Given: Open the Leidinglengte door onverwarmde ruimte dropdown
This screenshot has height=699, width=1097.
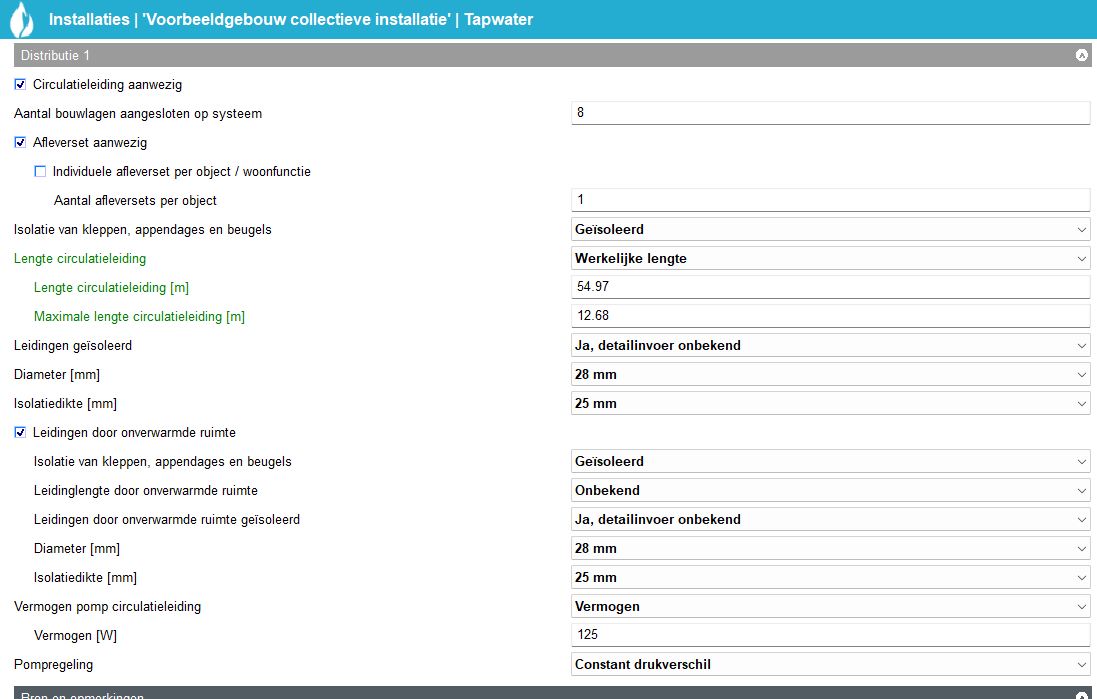Looking at the screenshot, I should [830, 491].
